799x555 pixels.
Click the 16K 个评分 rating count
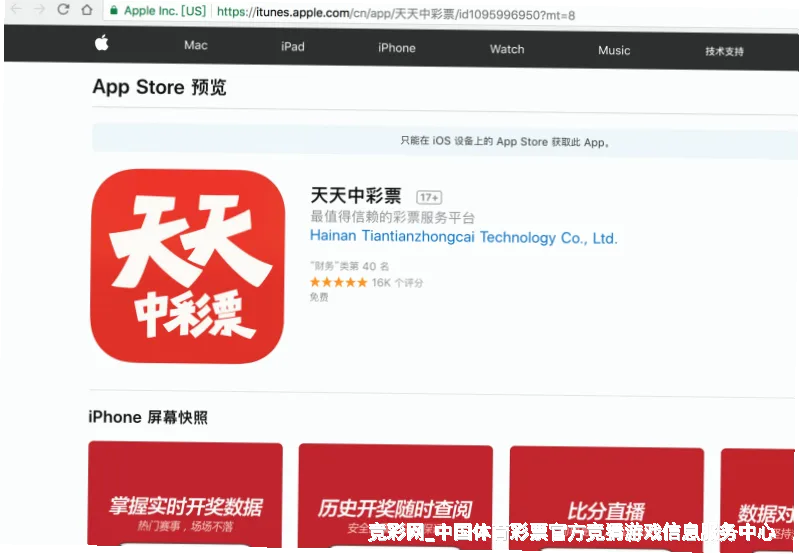(x=397, y=283)
